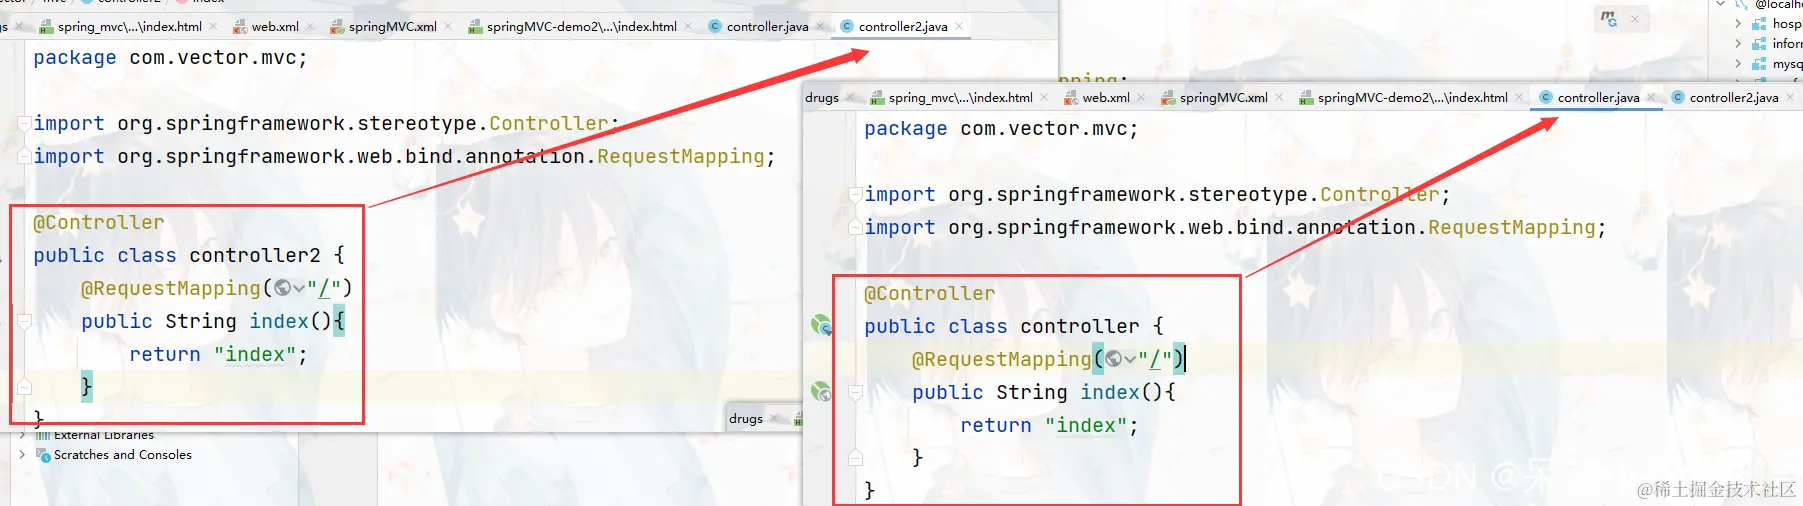Fold the RequestMapping import line in left editor
The width and height of the screenshot is (1803, 506).
pos(24,156)
